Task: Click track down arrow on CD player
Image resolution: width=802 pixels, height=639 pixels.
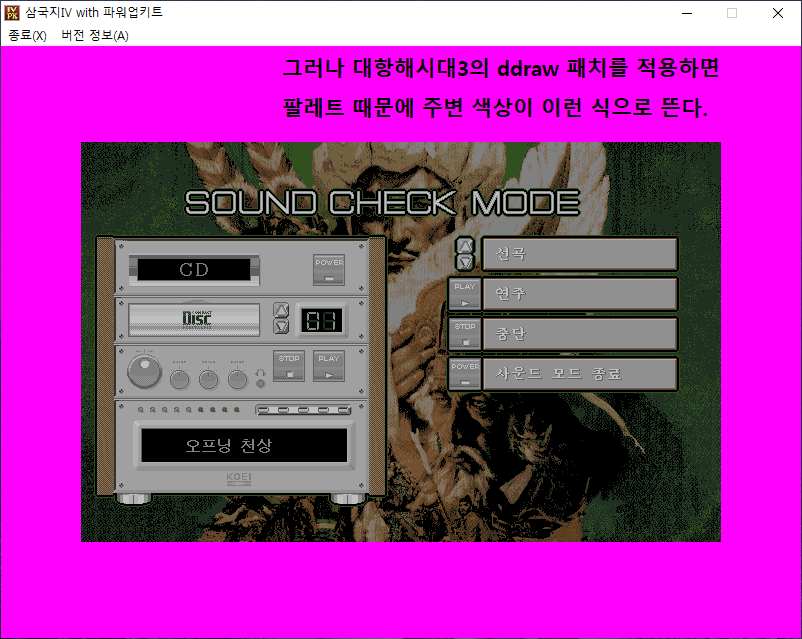Action: pos(281,326)
